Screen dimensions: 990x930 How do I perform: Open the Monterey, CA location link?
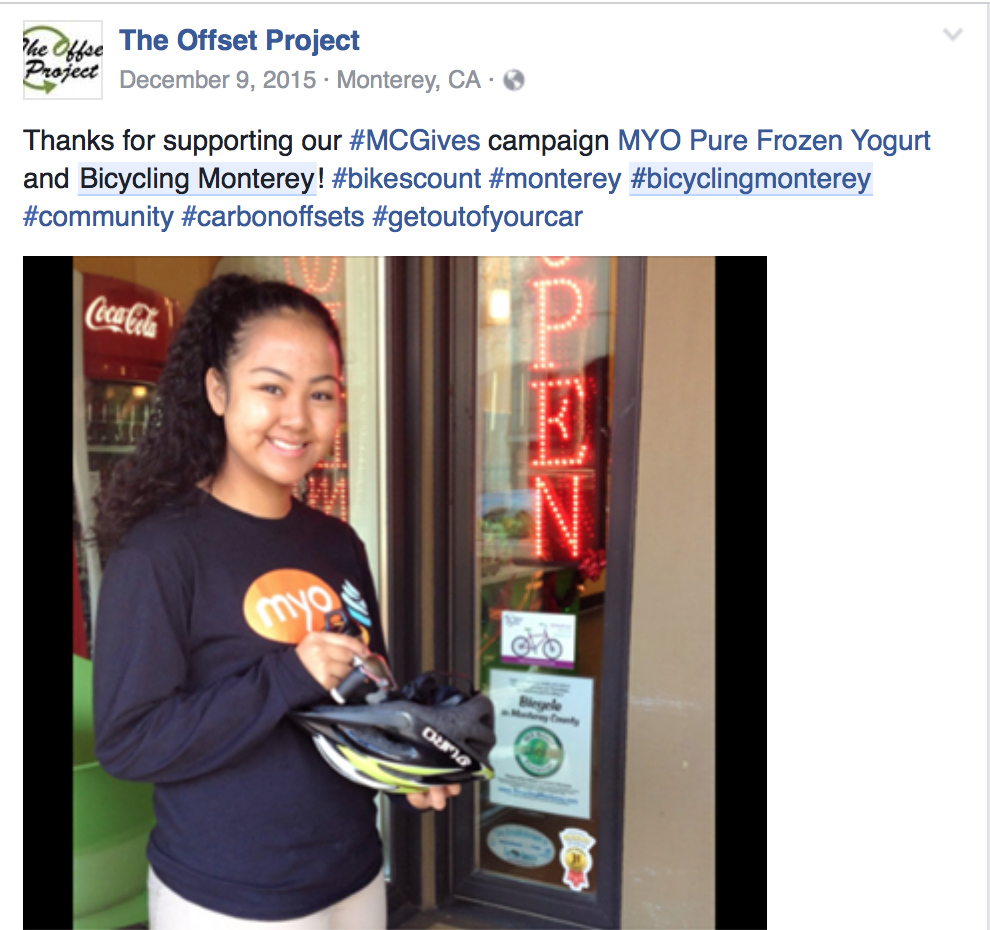click(409, 80)
